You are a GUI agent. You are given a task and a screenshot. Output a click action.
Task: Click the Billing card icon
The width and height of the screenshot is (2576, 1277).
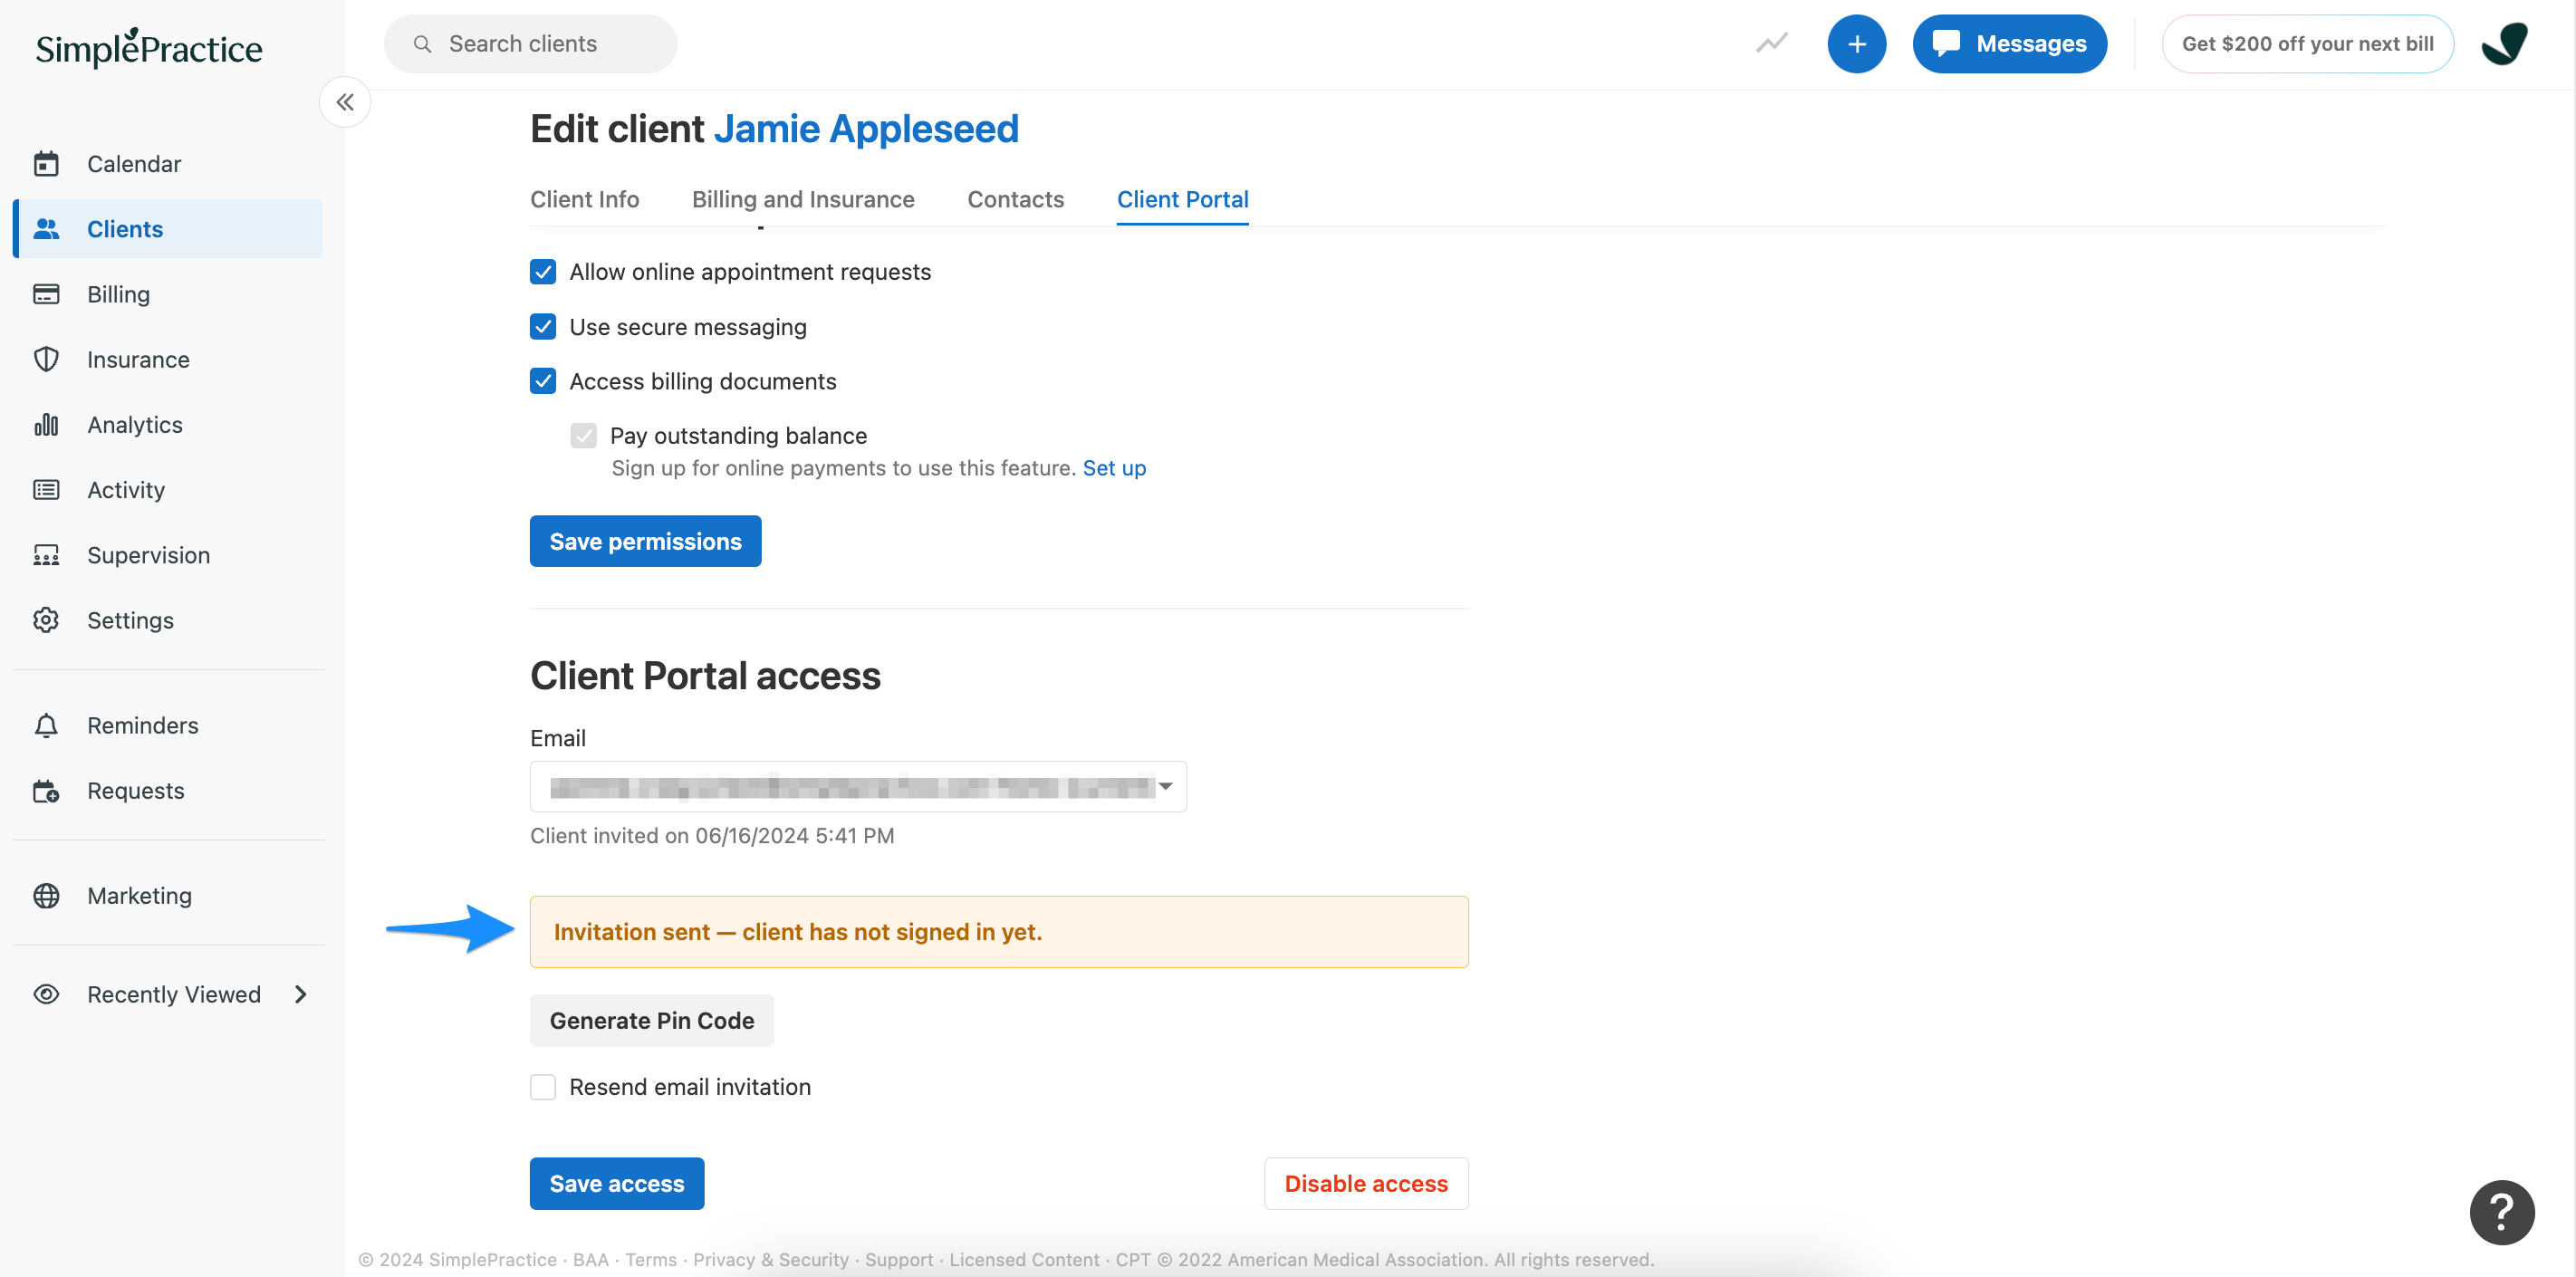pyautogui.click(x=46, y=294)
